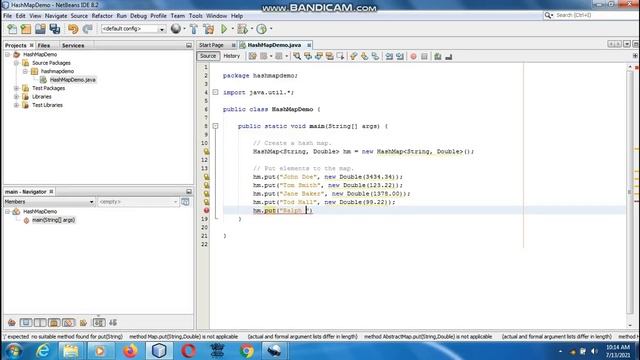
Task: Collapse the Source Packages node
Action: (16, 63)
